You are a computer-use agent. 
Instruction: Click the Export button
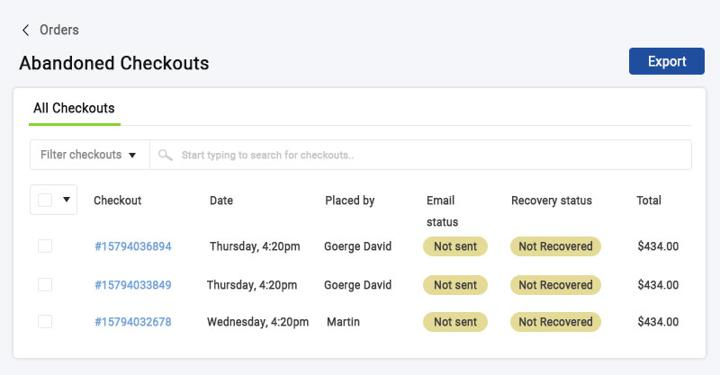(x=667, y=61)
